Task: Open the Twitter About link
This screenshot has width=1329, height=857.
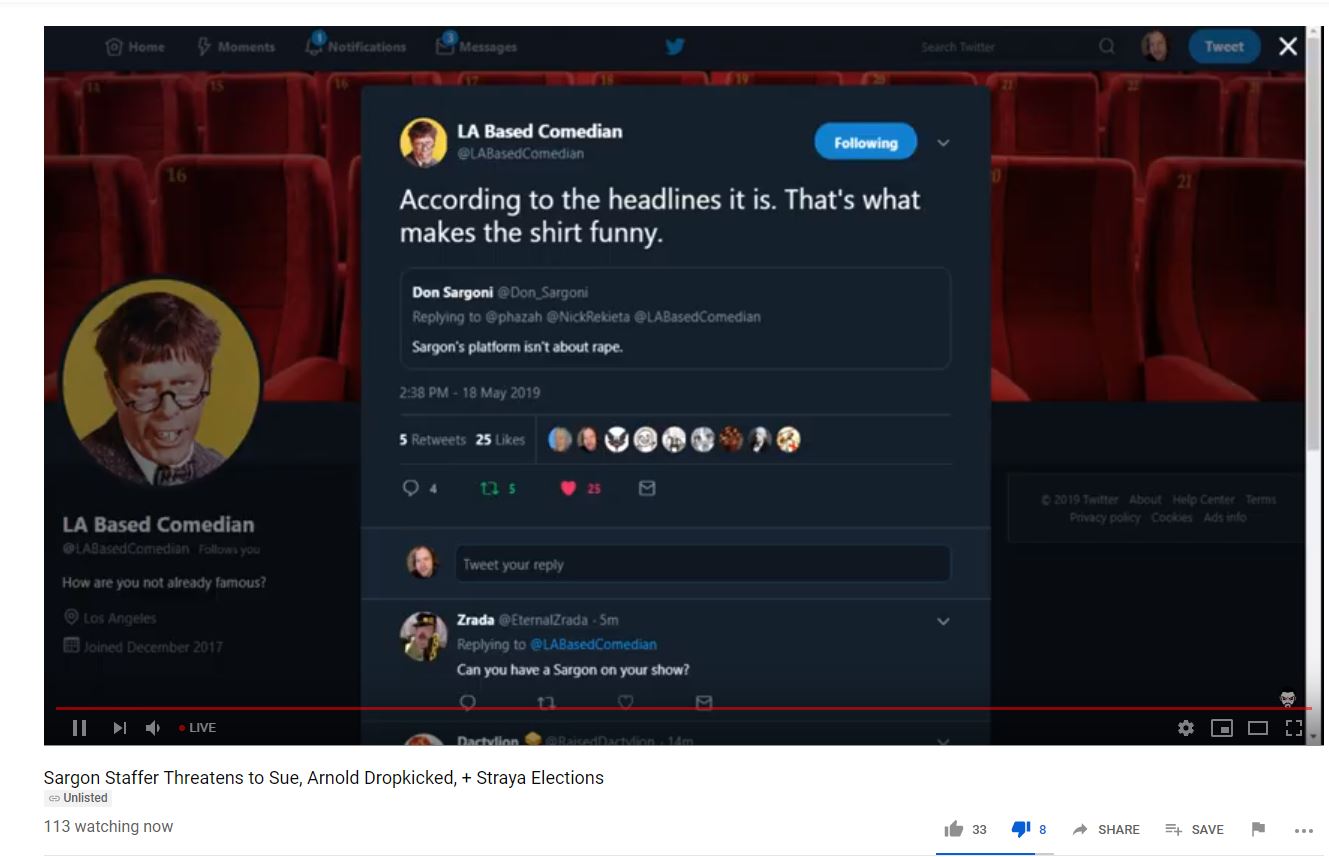Action: coord(1145,500)
